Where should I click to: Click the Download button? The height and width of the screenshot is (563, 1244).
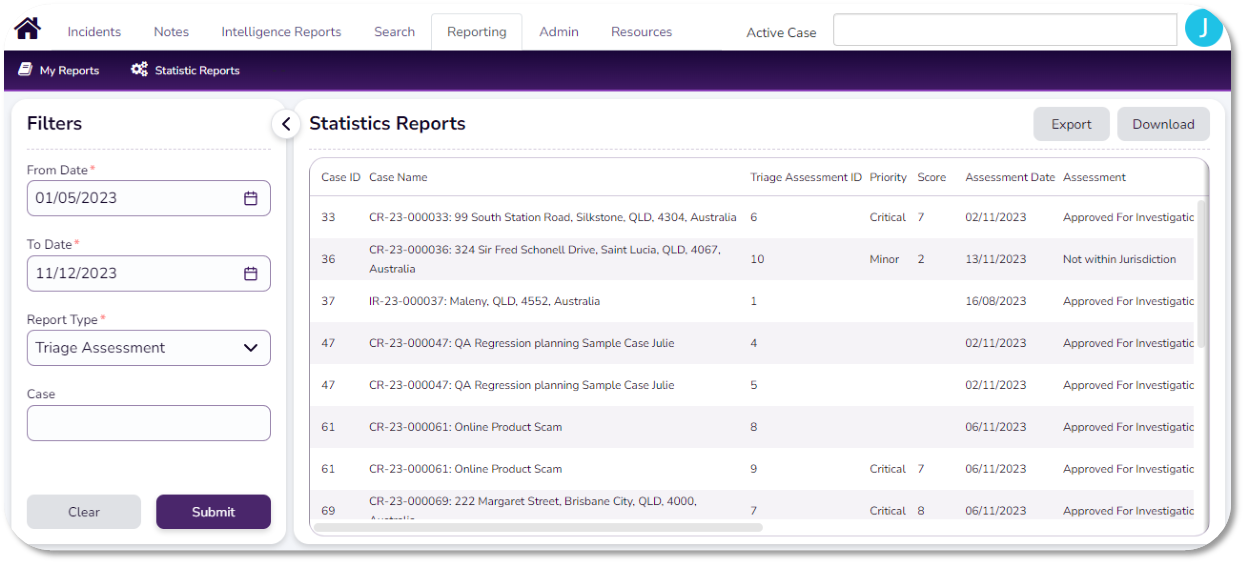click(x=1163, y=124)
